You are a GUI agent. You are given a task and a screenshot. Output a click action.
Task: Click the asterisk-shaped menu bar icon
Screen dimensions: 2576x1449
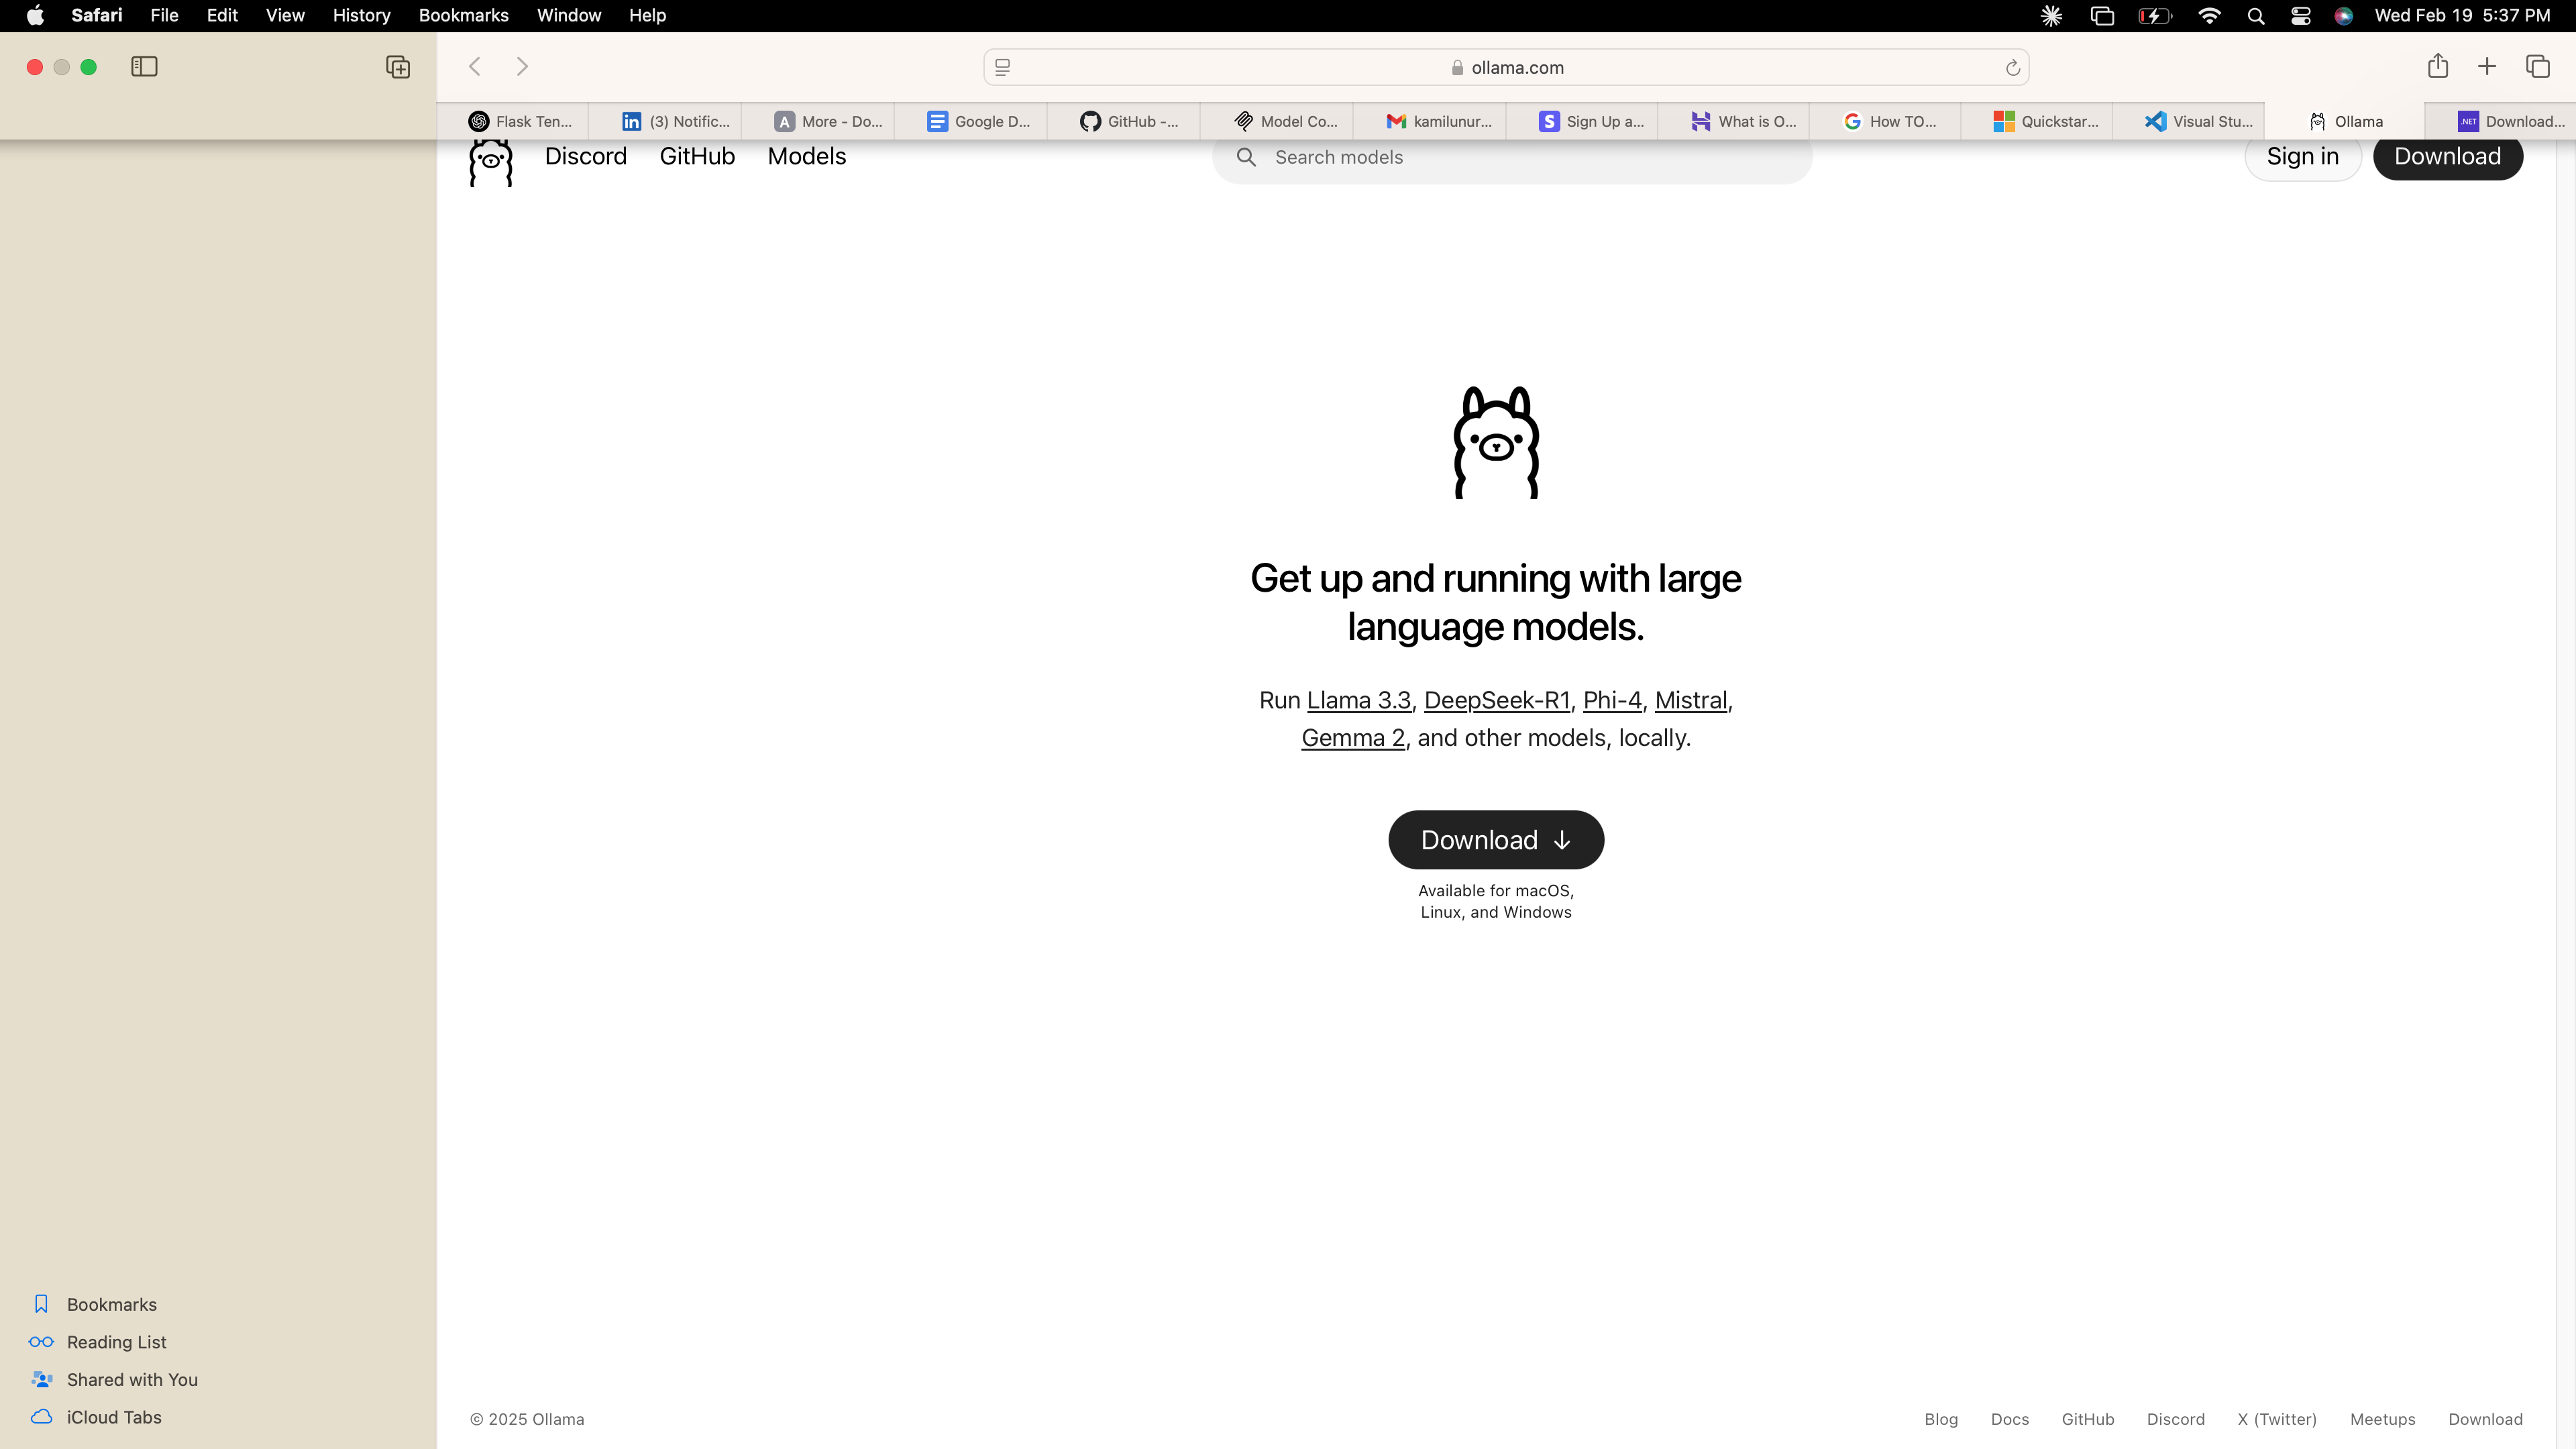(x=2052, y=16)
